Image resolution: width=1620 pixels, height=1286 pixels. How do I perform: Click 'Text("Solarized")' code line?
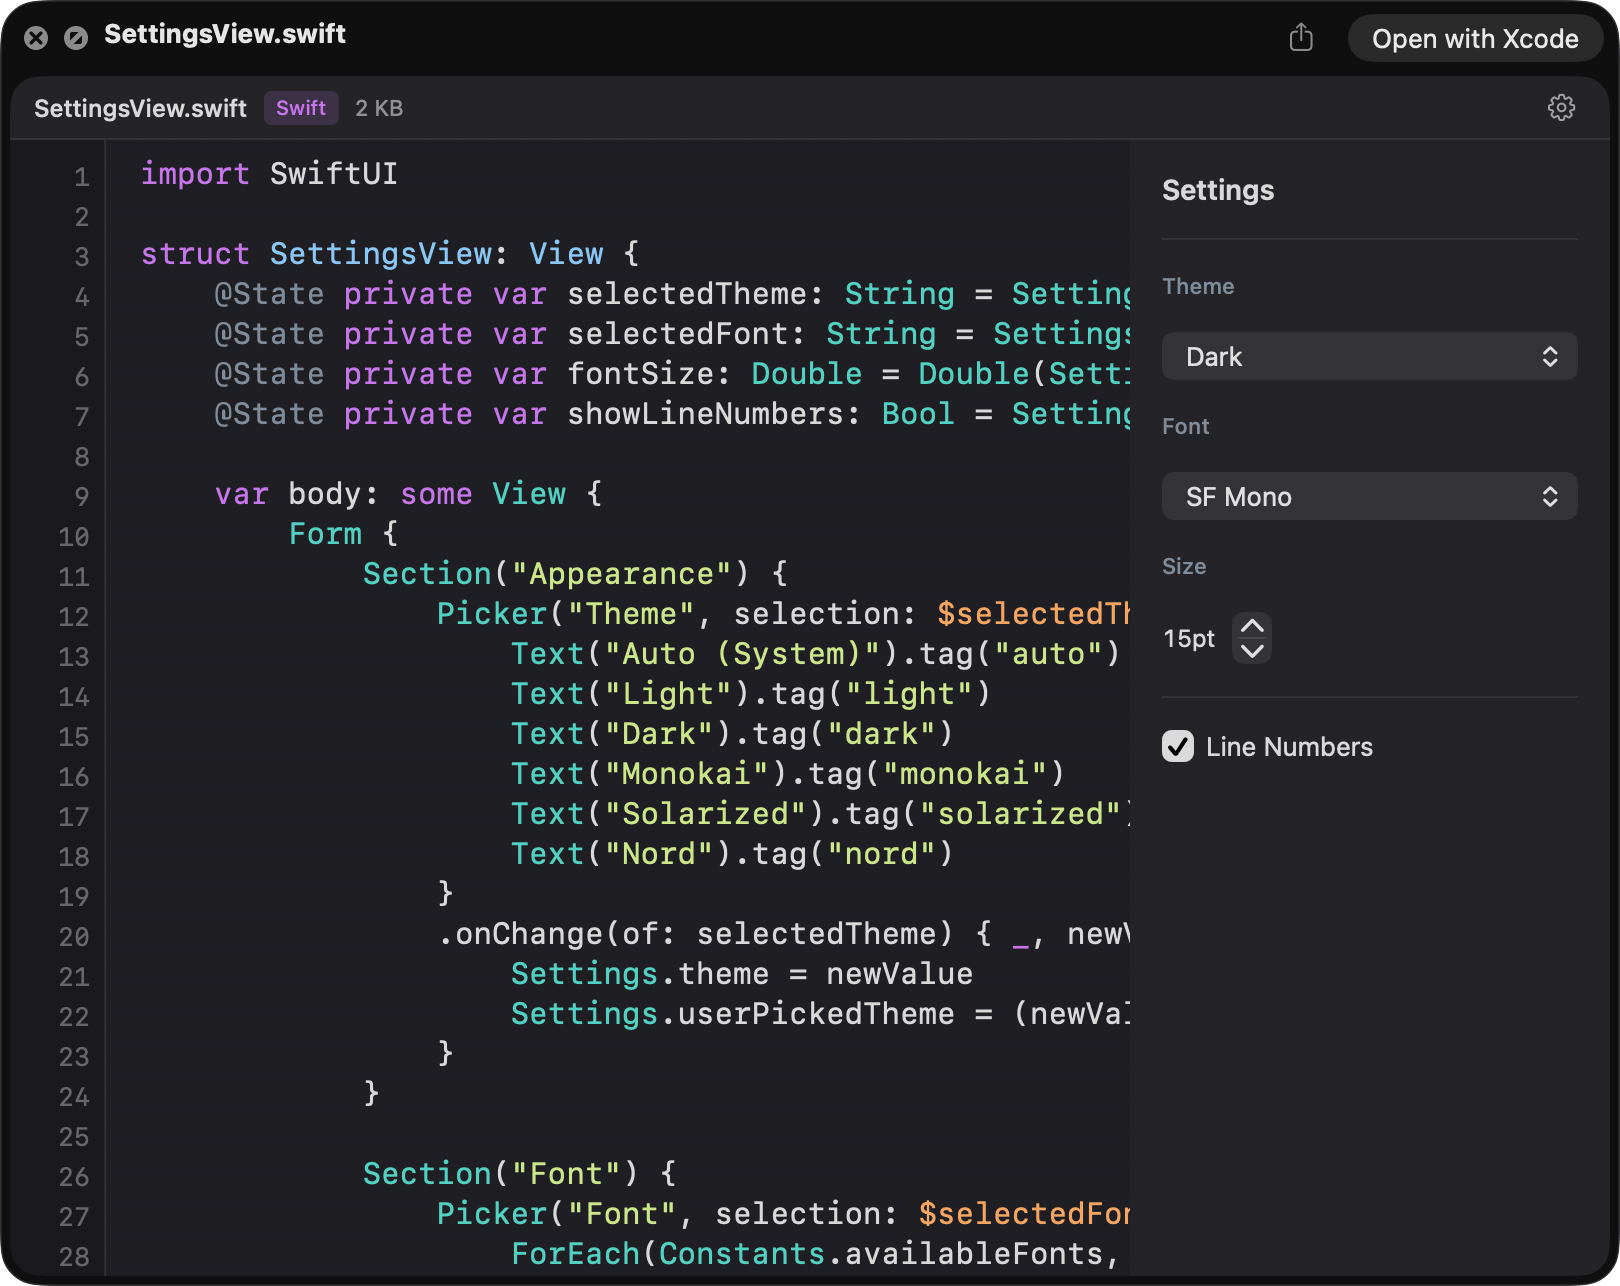tap(821, 814)
